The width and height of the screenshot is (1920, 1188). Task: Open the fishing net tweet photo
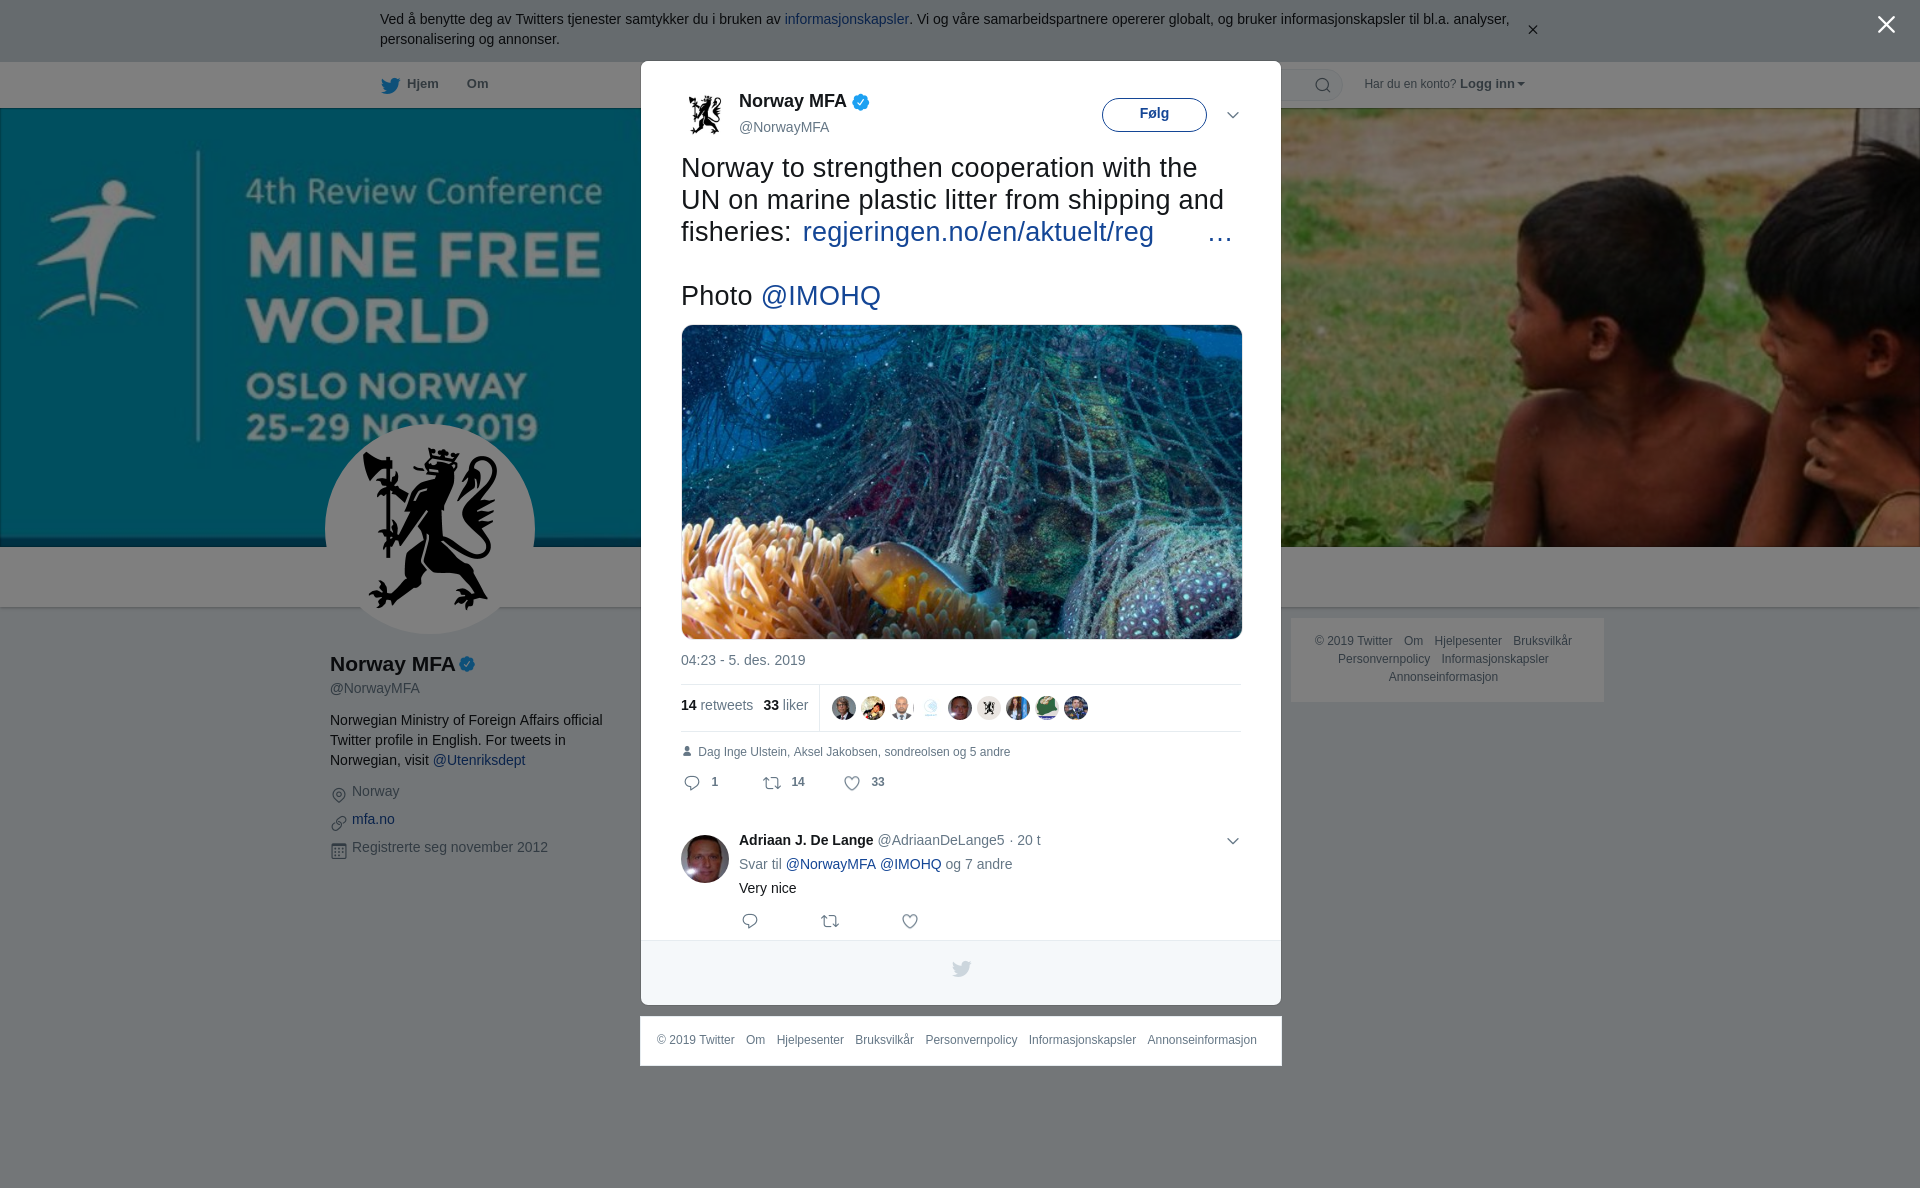(962, 482)
